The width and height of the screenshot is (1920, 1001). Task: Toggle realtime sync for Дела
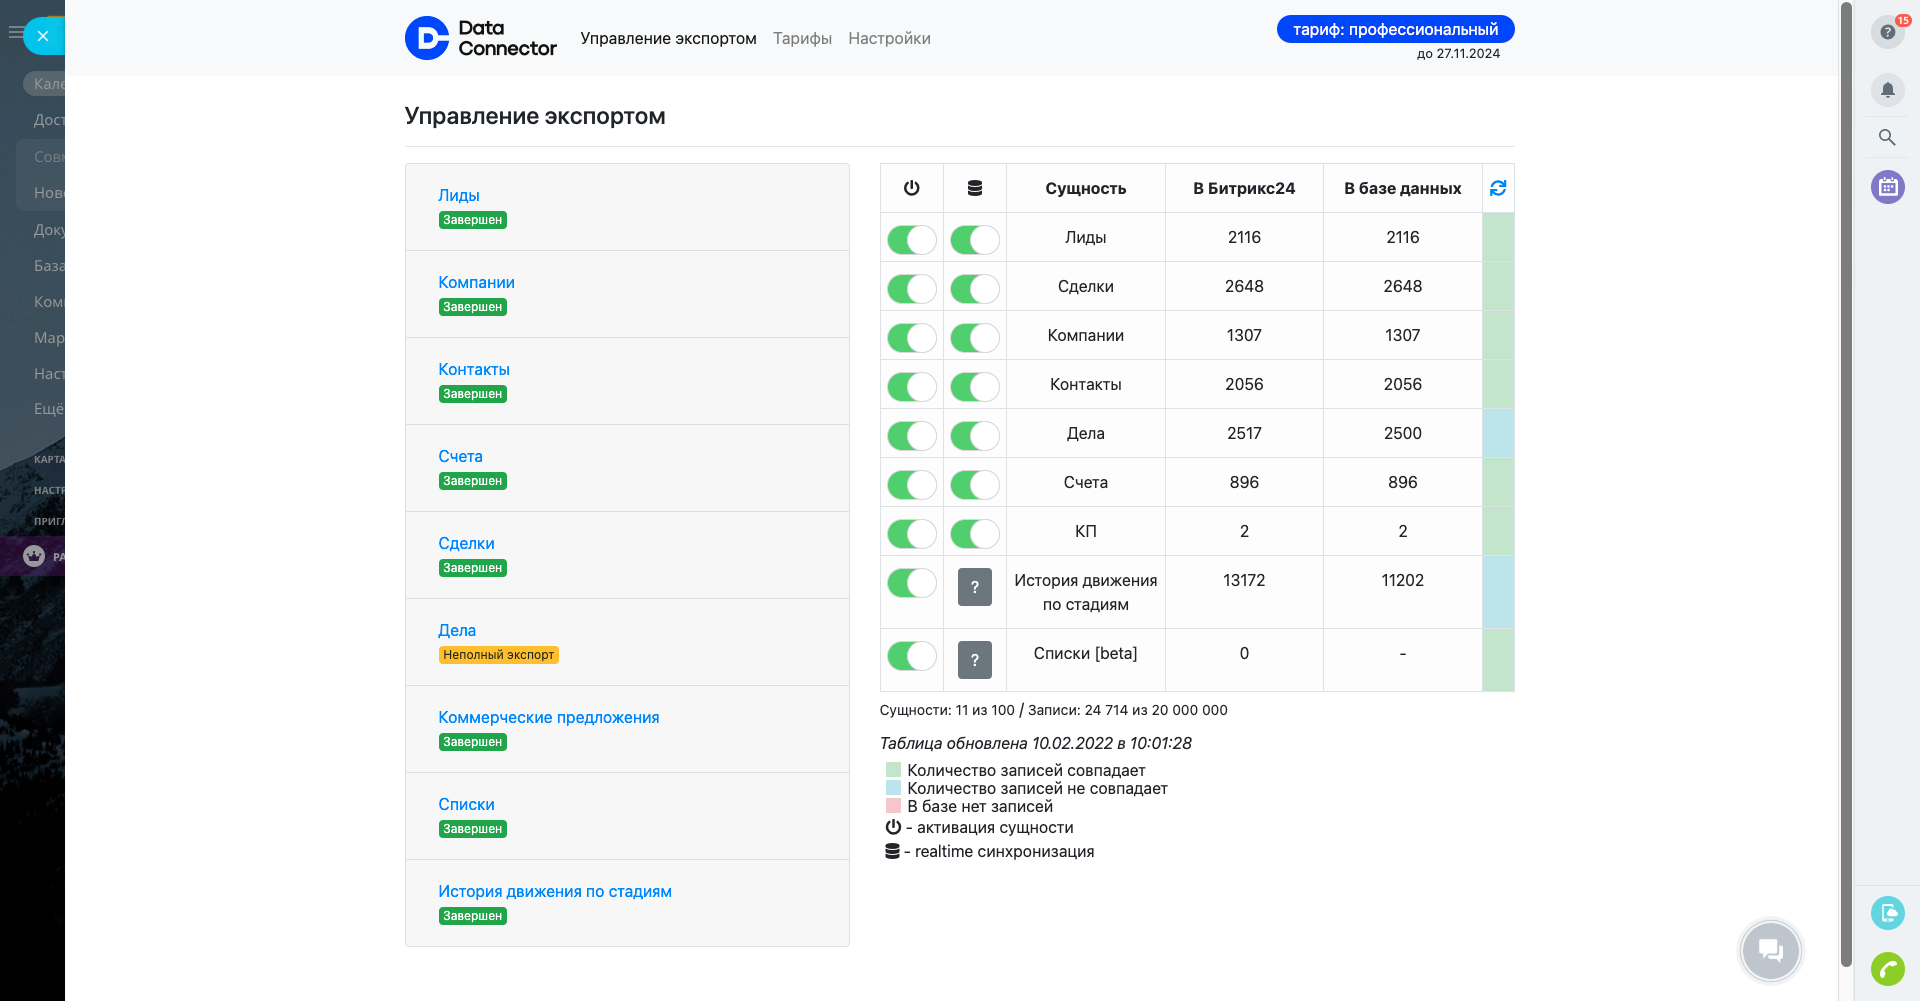pos(974,436)
